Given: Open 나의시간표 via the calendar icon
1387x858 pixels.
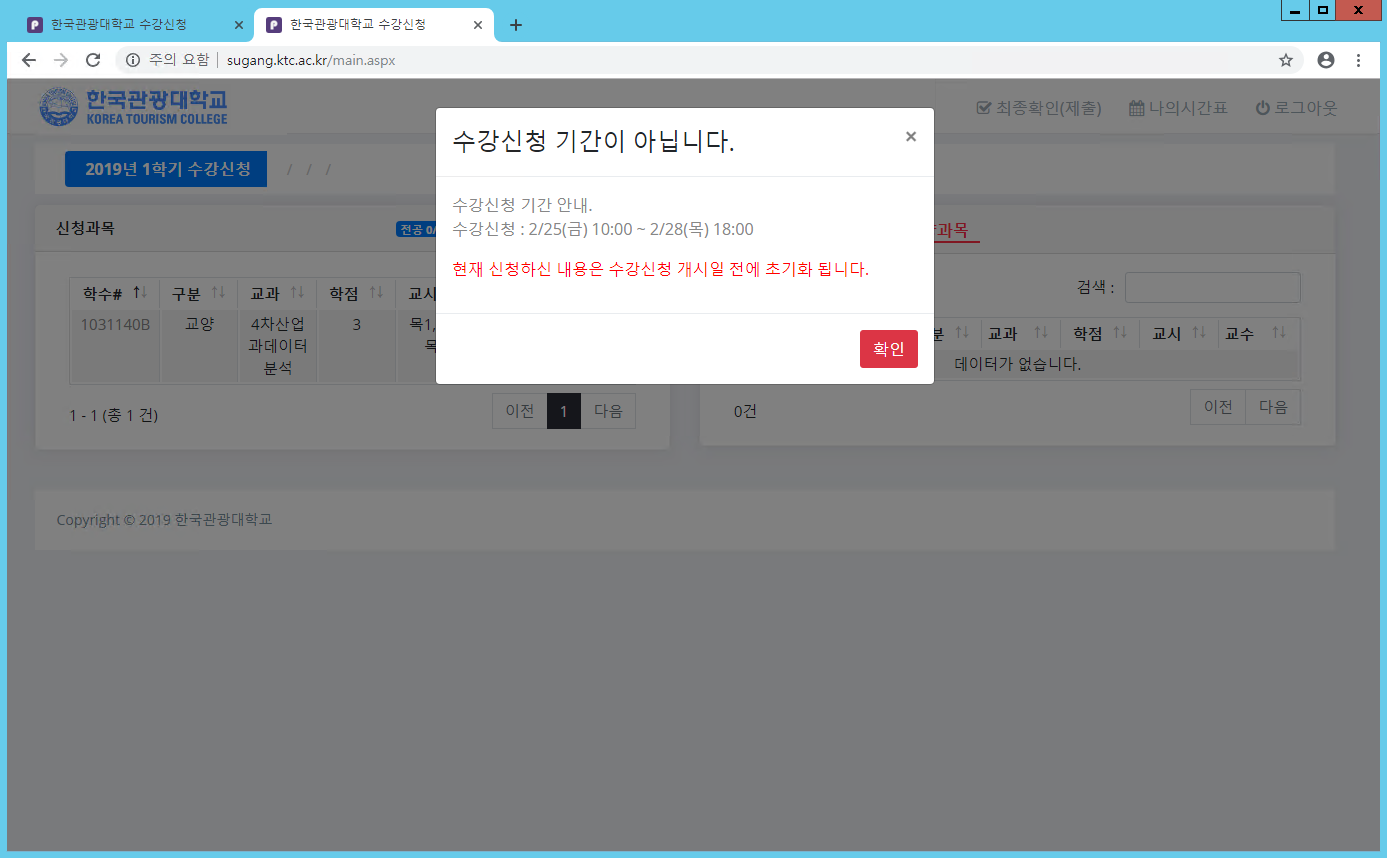Looking at the screenshot, I should pyautogui.click(x=1138, y=107).
